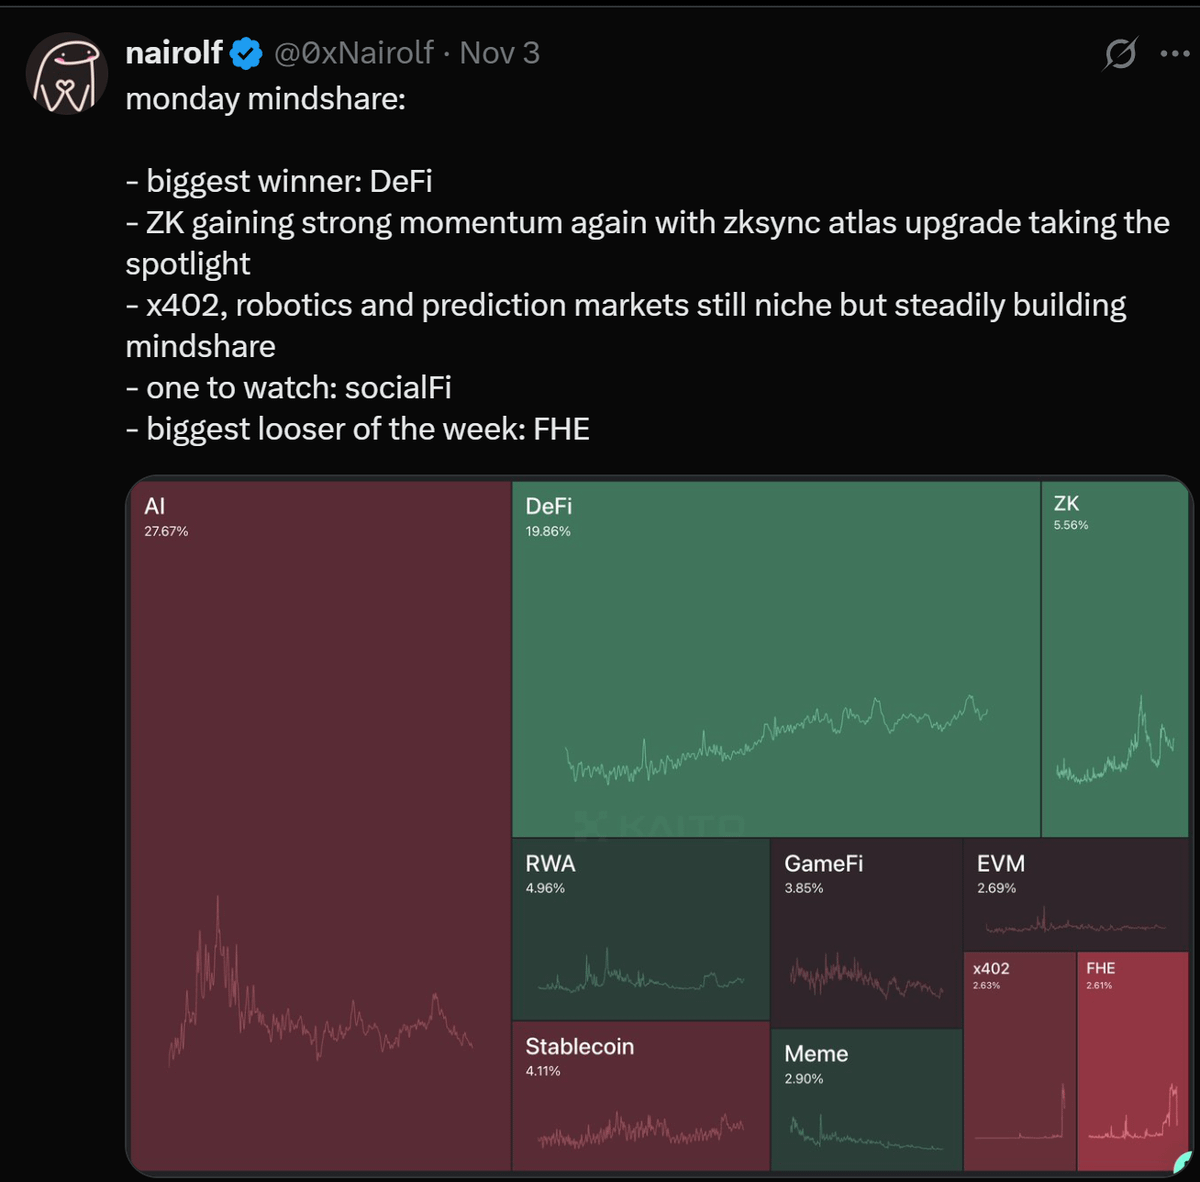This screenshot has width=1200, height=1182.
Task: Click the Grok slashed-circle icon
Action: tap(1120, 53)
